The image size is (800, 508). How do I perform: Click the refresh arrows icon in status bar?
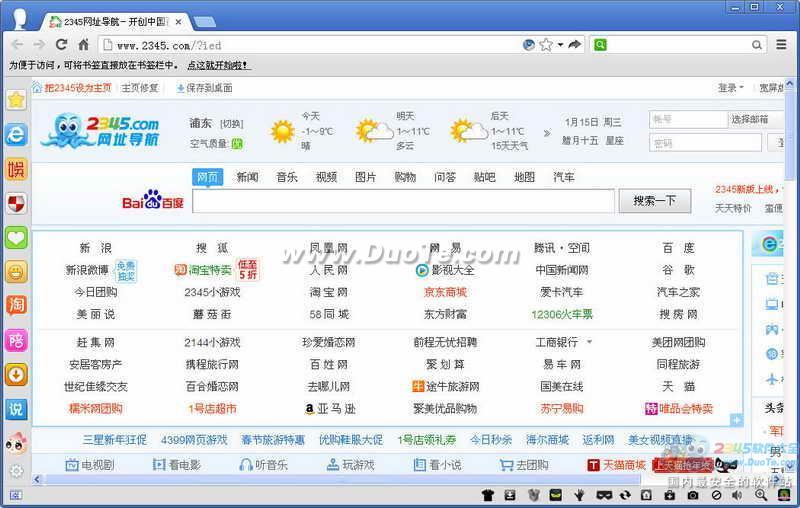point(625,495)
